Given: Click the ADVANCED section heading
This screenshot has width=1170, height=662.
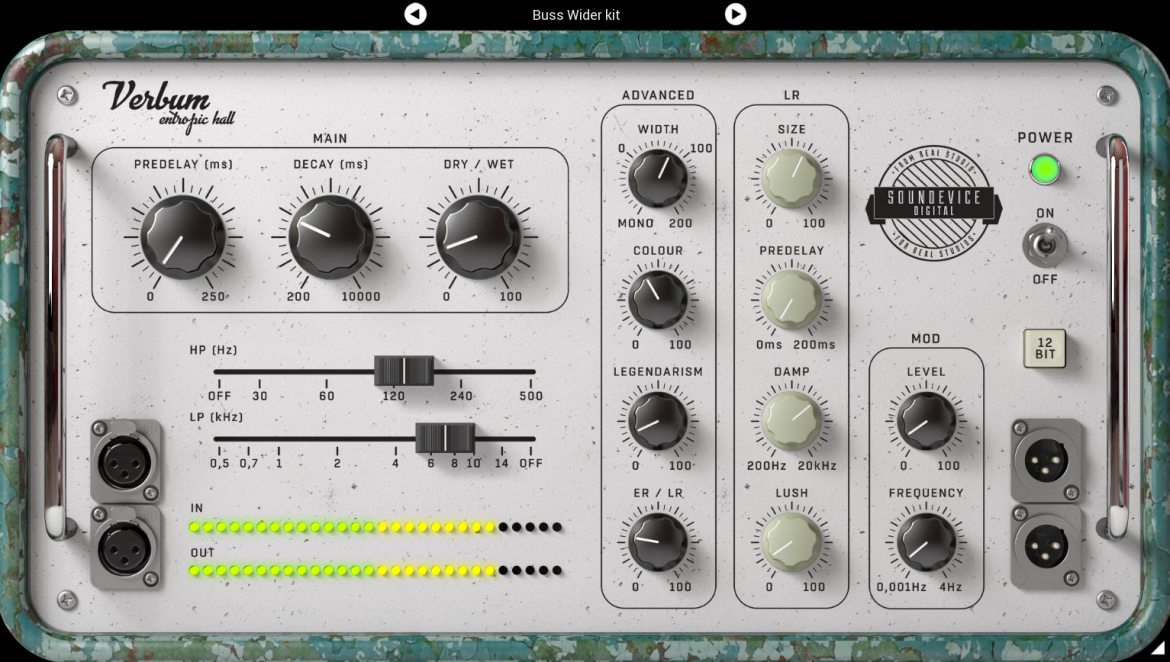Looking at the screenshot, I should [x=658, y=95].
